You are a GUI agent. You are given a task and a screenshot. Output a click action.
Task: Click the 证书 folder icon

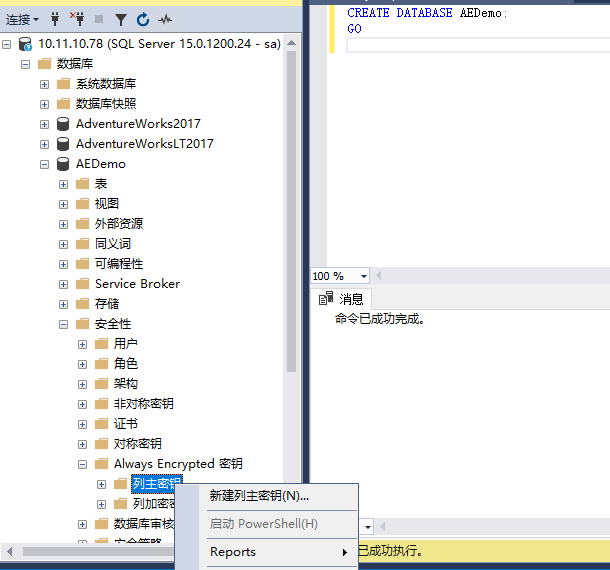[102, 423]
